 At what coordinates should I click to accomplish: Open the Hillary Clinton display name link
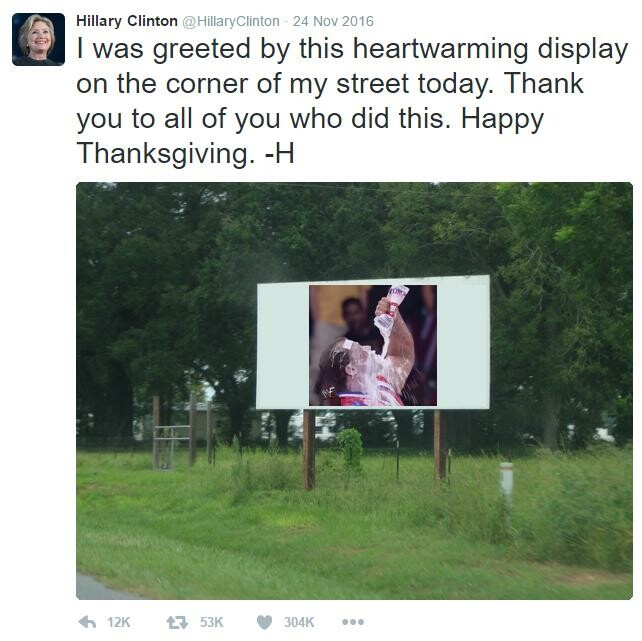[127, 21]
